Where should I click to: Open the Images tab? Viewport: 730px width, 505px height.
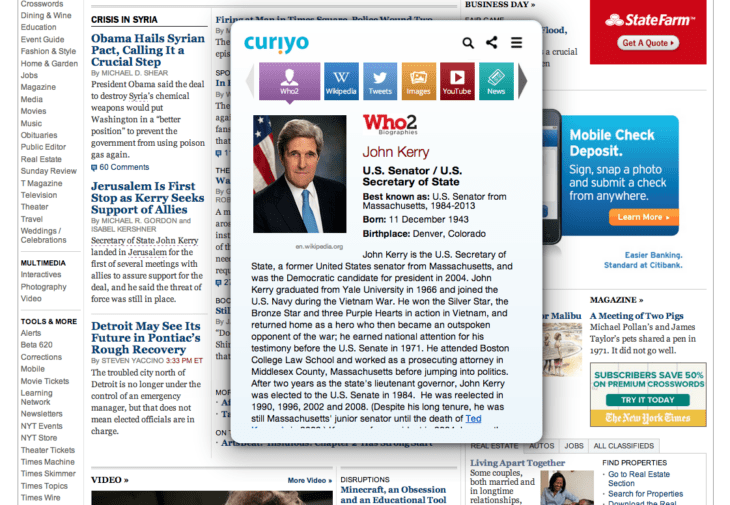[419, 81]
